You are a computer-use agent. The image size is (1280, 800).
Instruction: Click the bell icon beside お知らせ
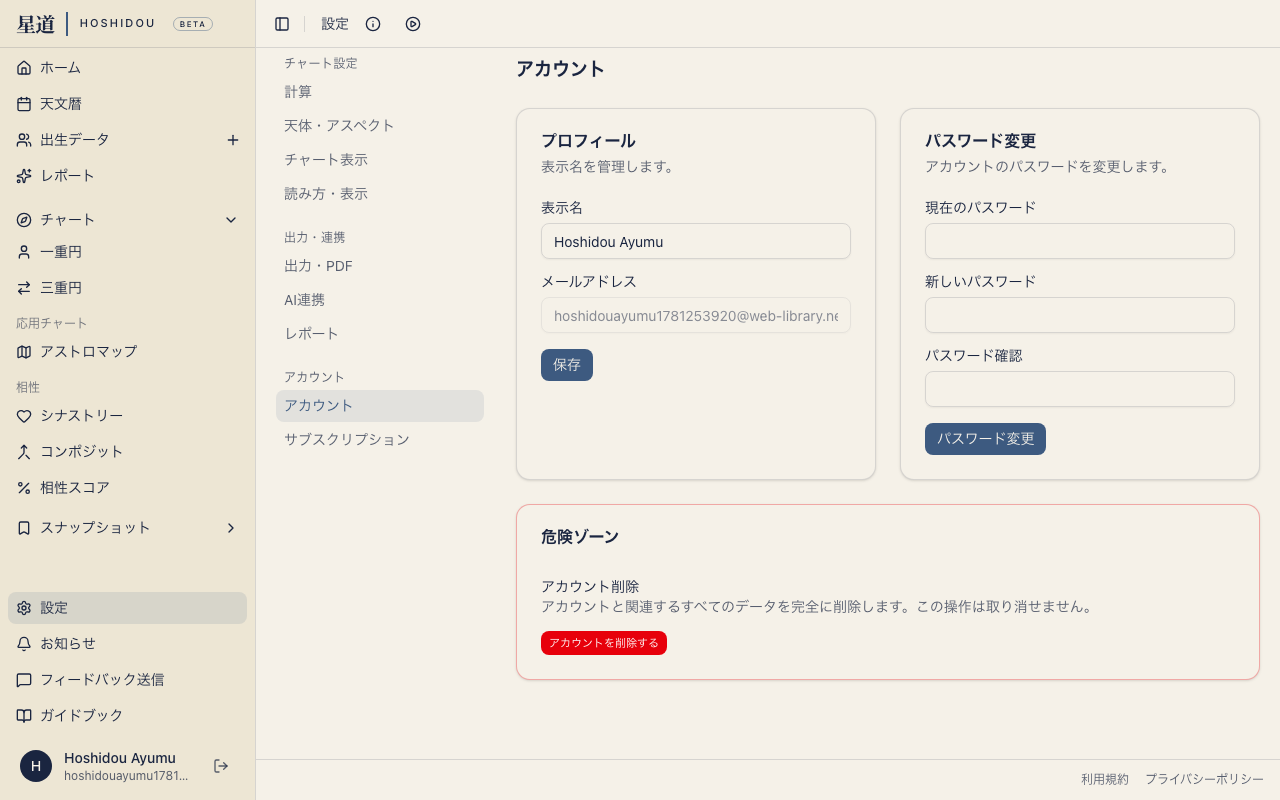tap(24, 644)
